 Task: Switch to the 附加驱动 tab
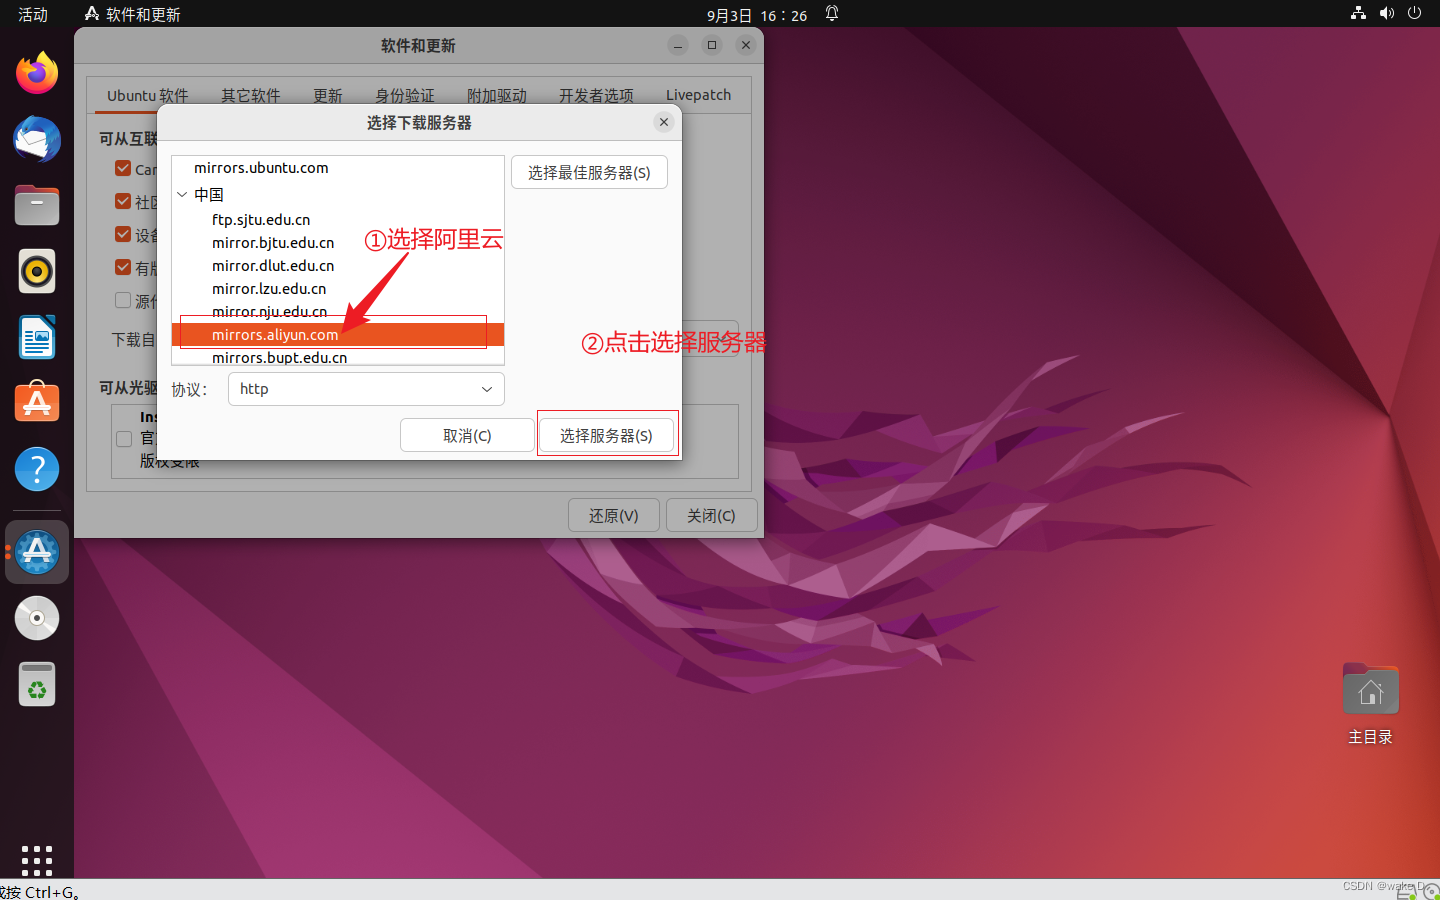click(497, 95)
